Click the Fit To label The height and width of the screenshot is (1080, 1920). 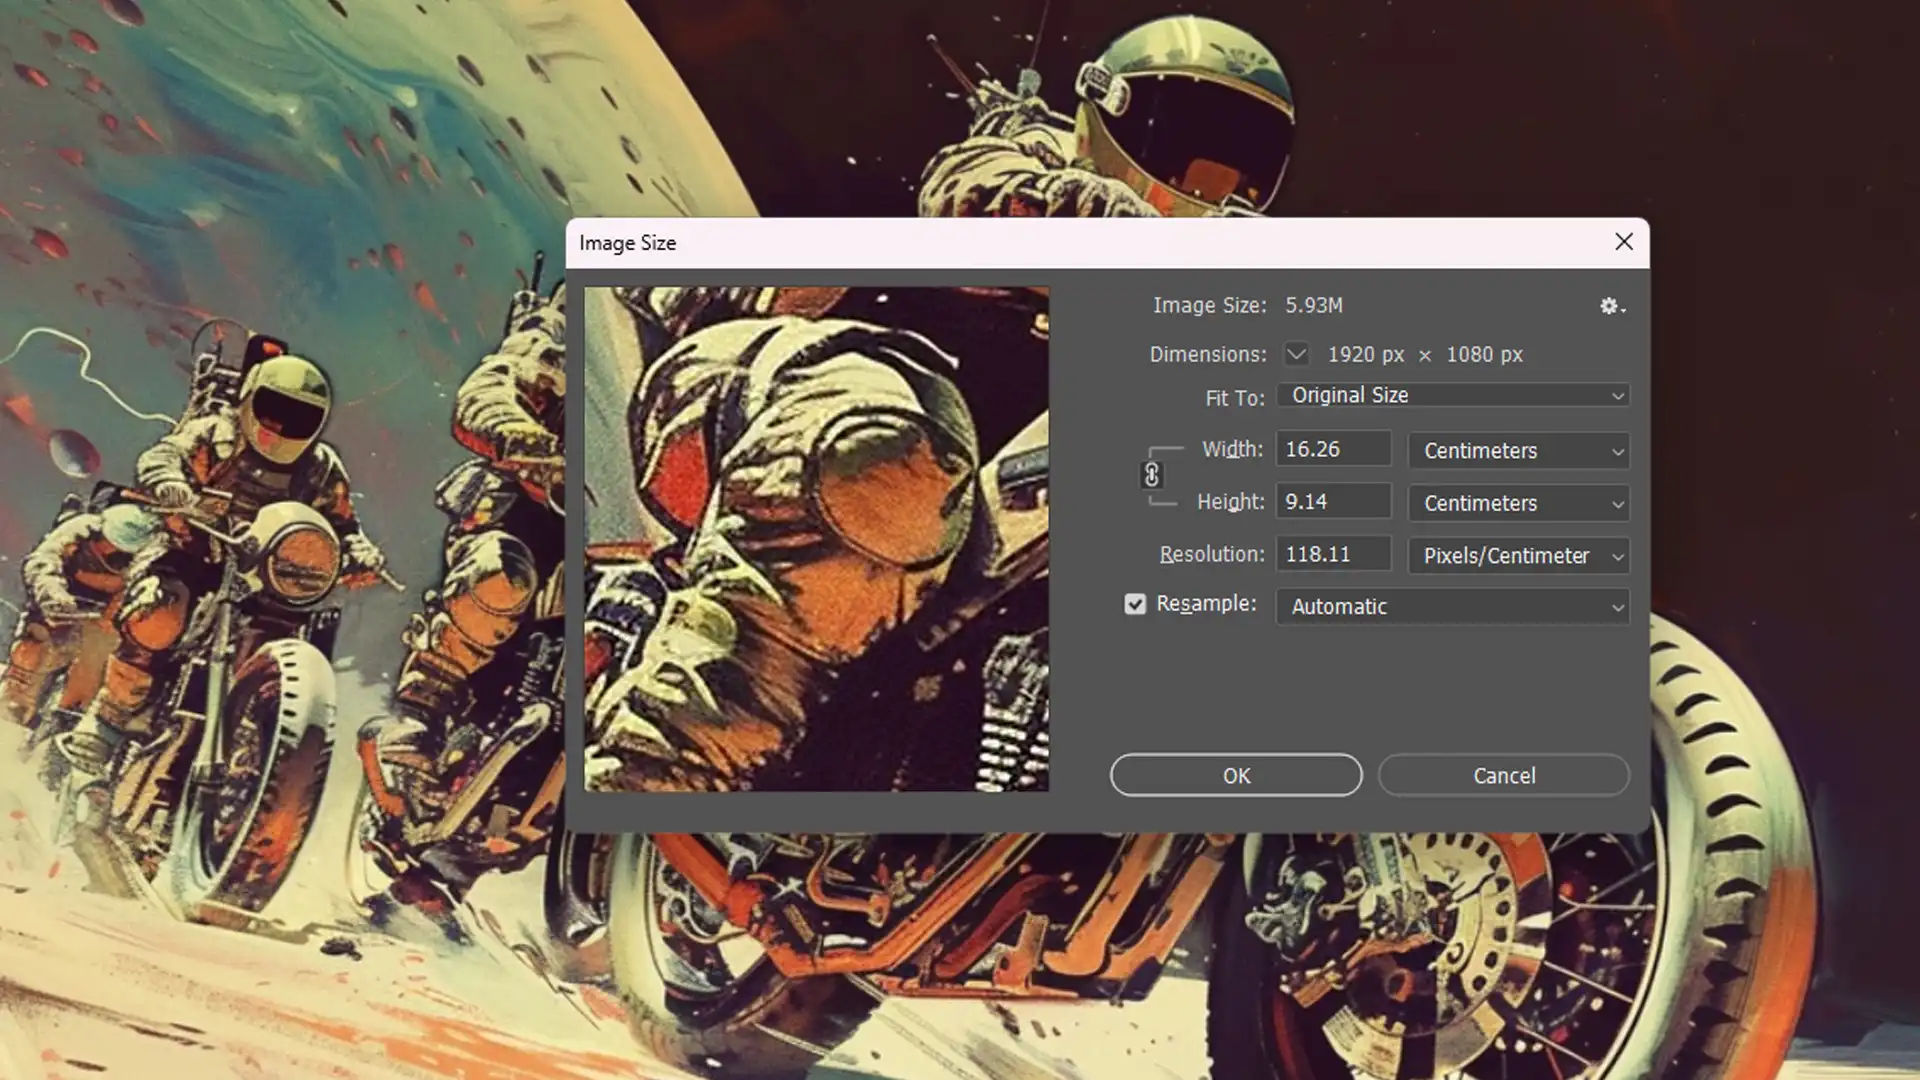coord(1235,398)
